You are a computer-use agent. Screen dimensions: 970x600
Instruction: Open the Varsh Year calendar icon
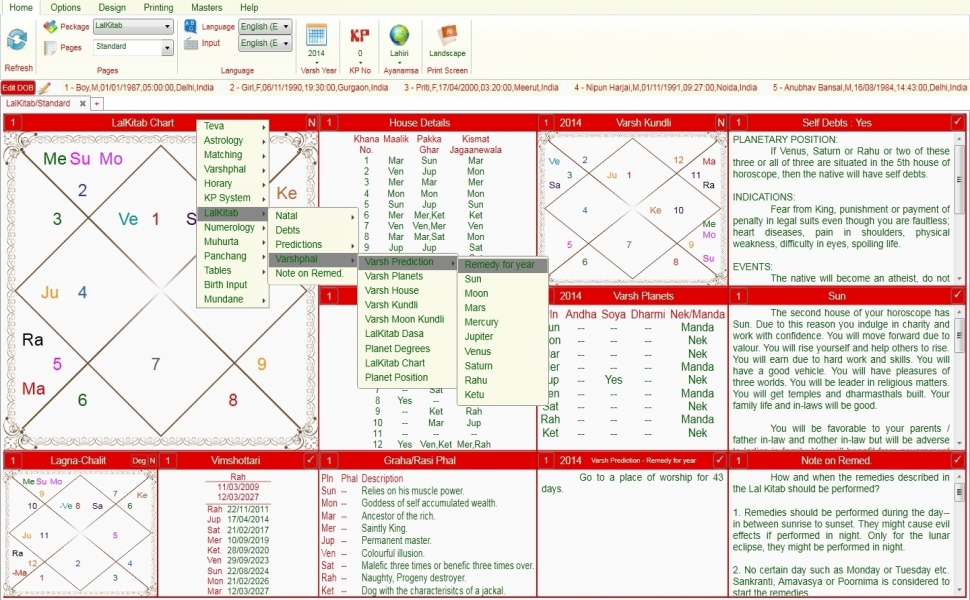click(316, 35)
